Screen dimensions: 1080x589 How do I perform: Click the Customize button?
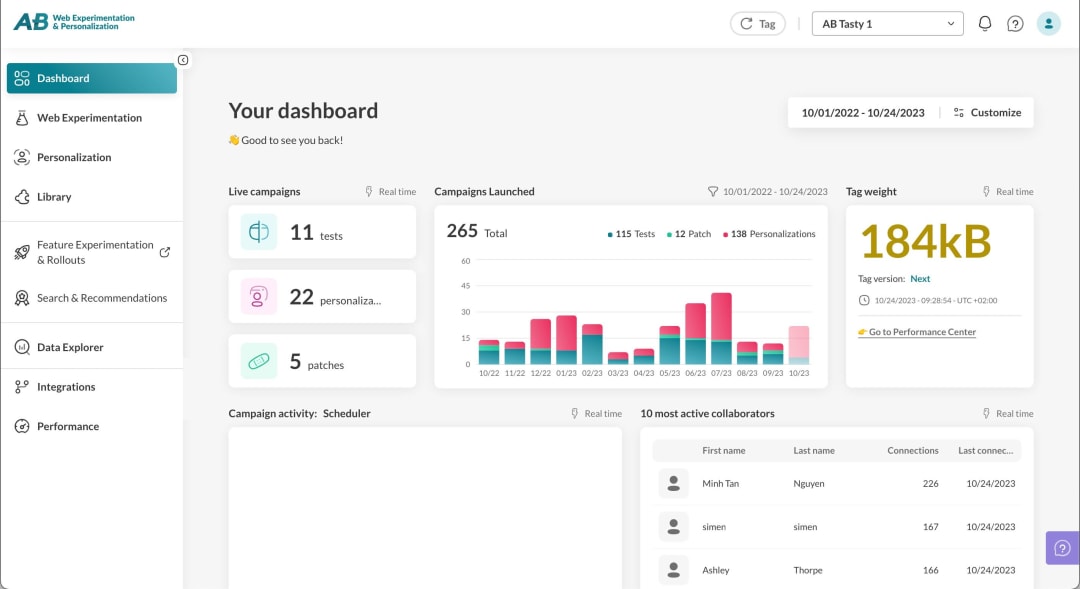[x=987, y=113]
